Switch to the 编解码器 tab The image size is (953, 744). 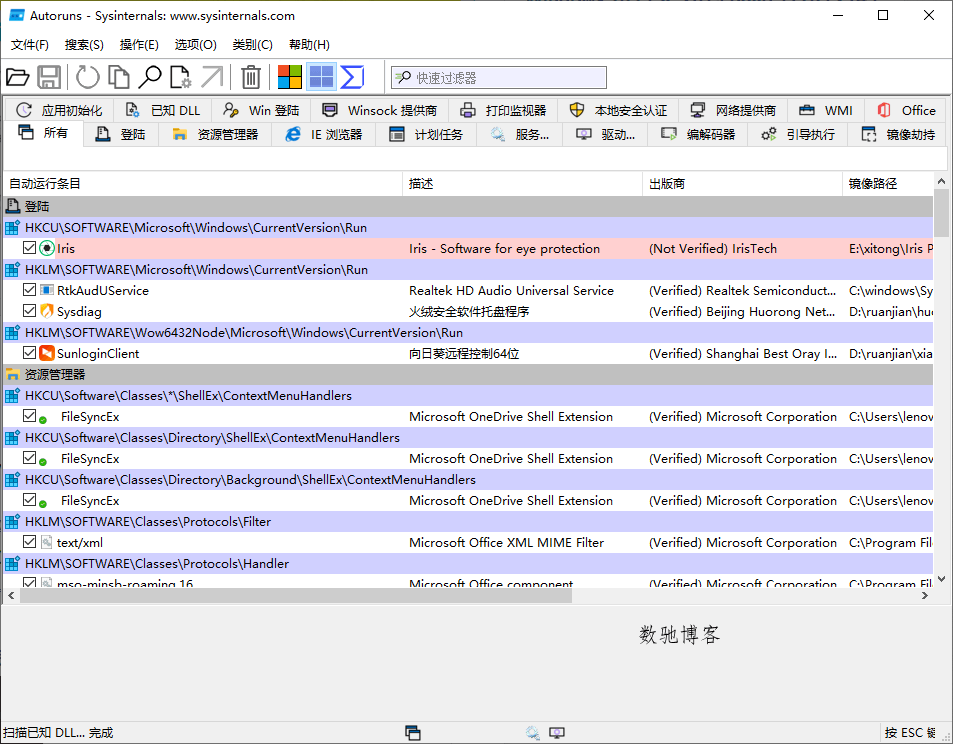tap(698, 134)
